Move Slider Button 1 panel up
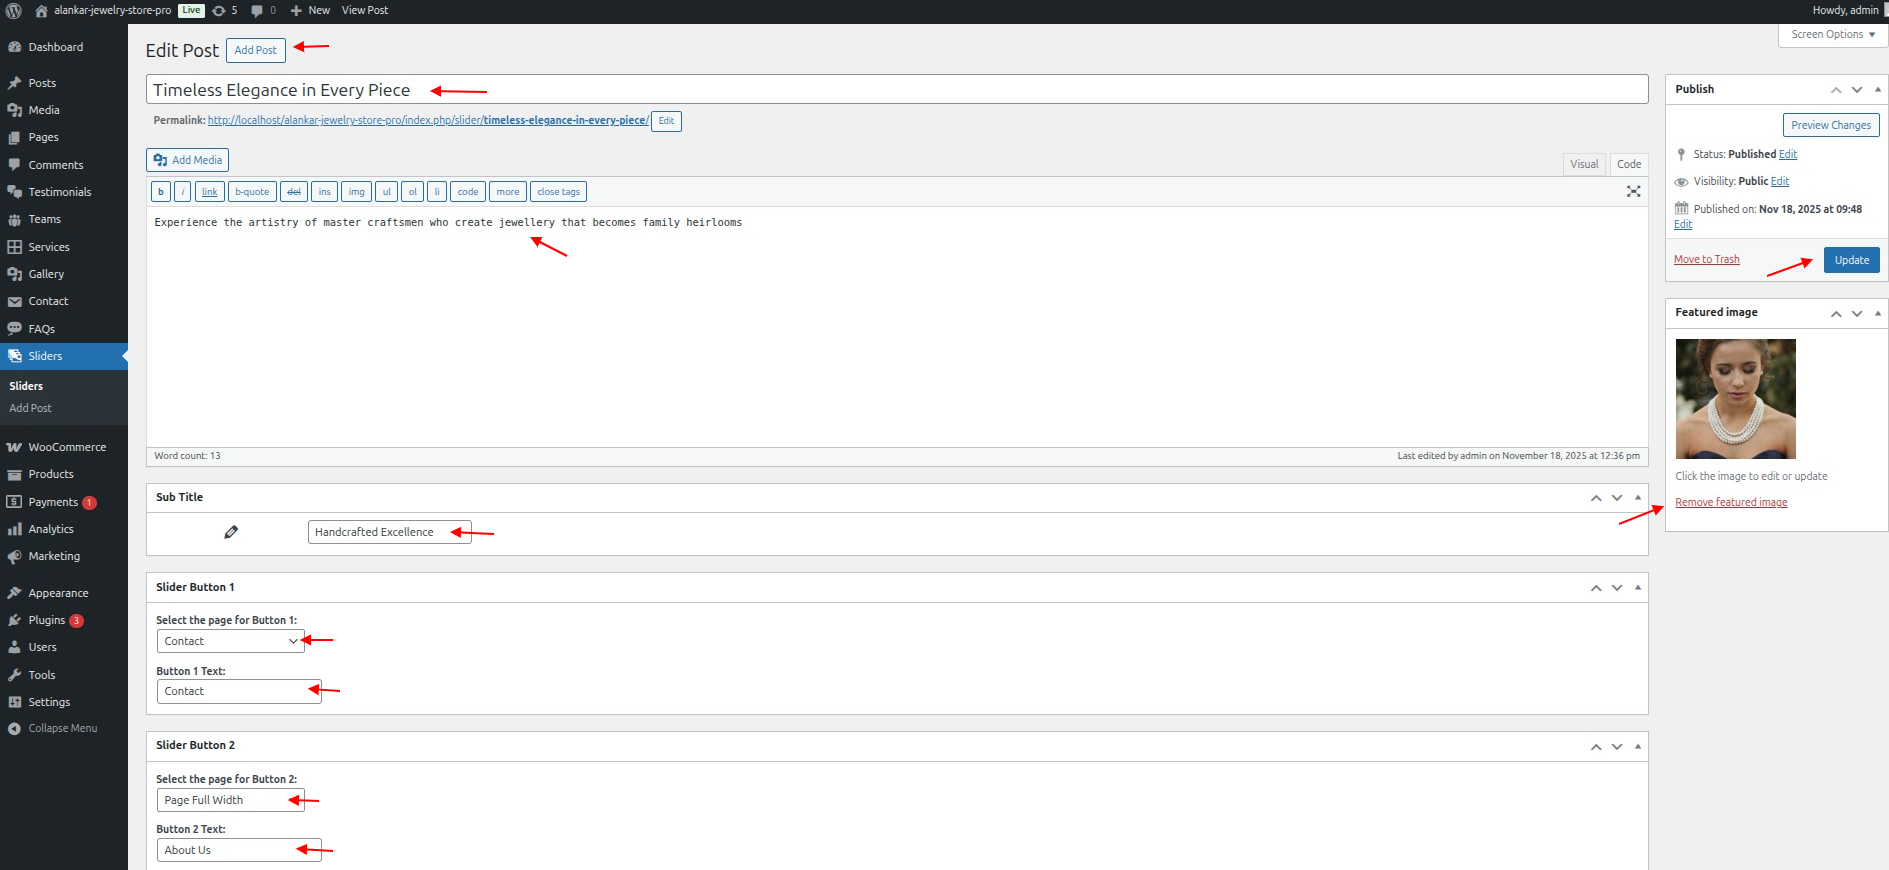The height and width of the screenshot is (870, 1889). tap(1596, 588)
